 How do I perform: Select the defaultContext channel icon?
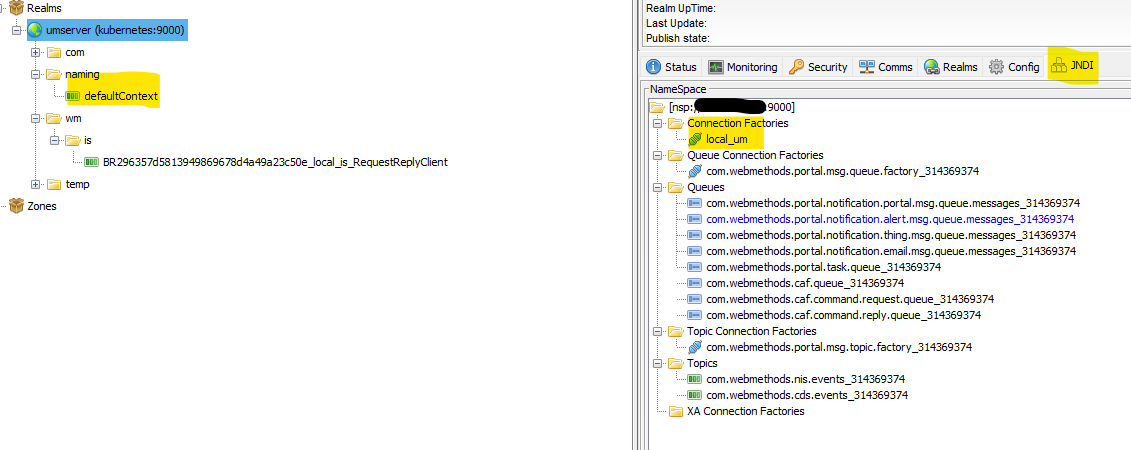73,96
